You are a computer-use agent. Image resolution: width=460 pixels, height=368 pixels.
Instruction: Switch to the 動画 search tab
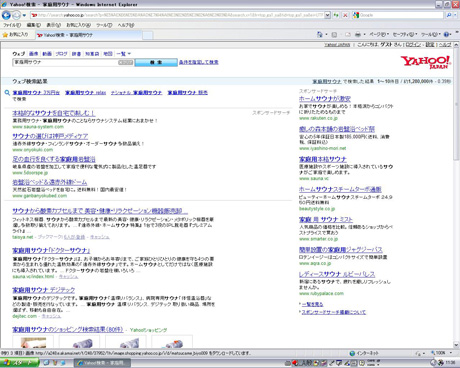(47, 54)
